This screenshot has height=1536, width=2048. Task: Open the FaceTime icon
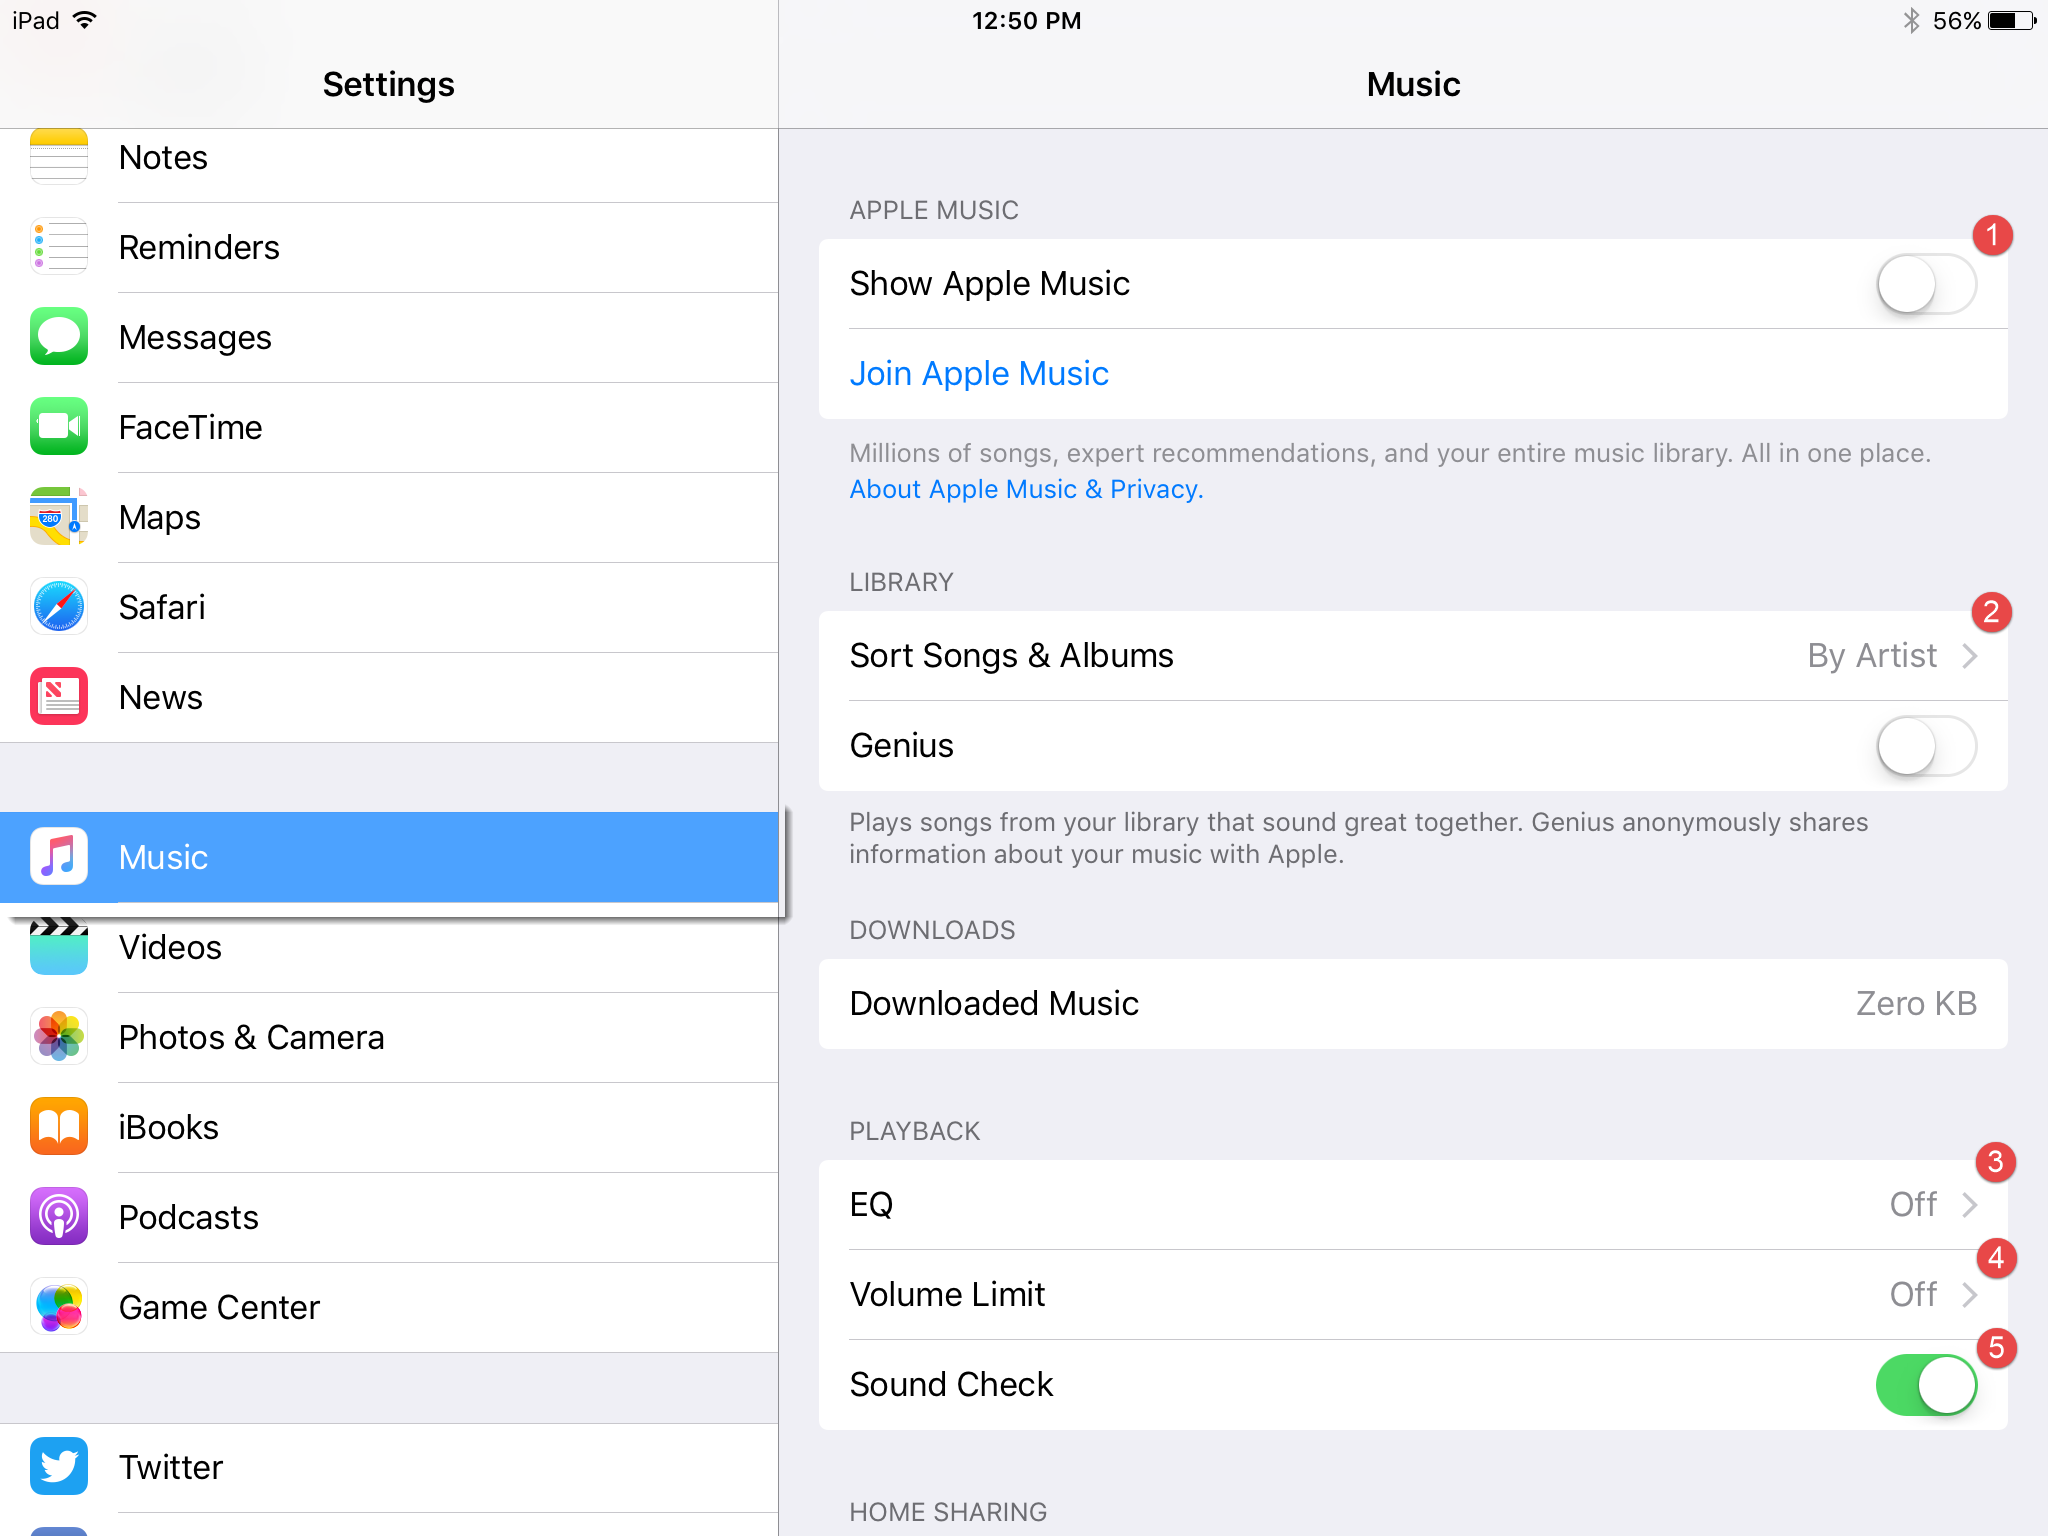[58, 427]
